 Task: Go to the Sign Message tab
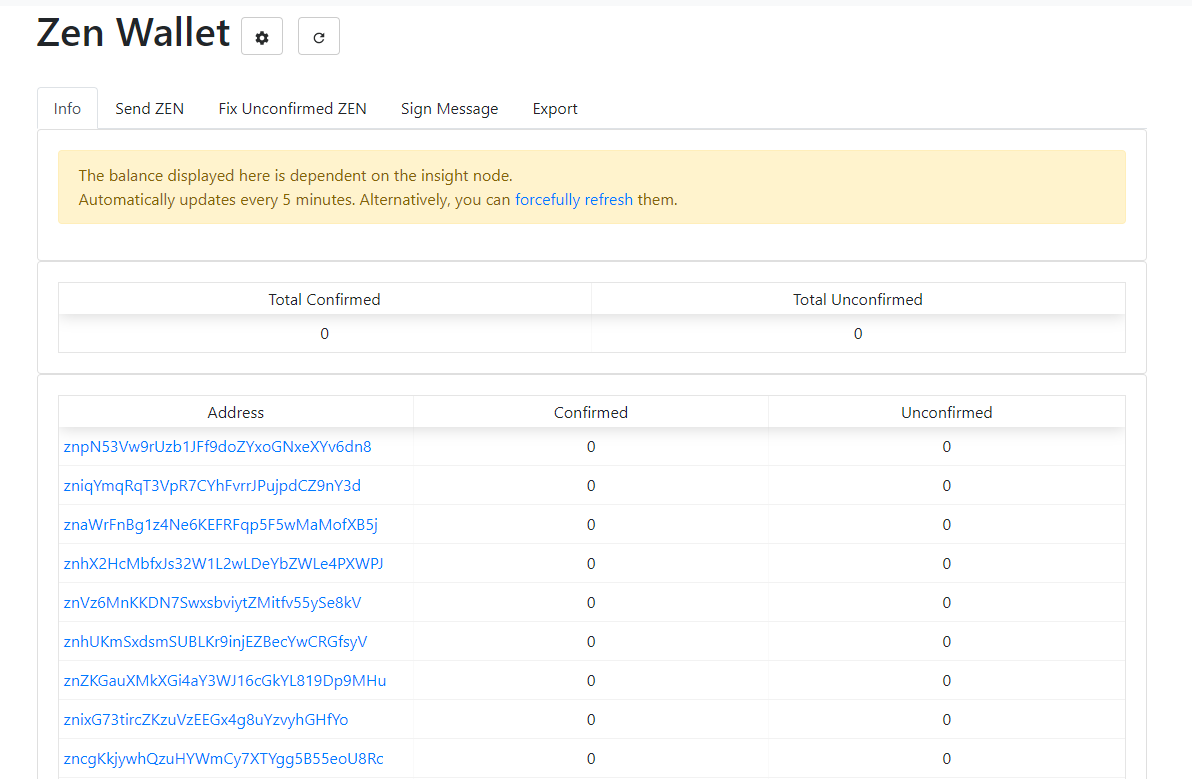click(x=449, y=109)
